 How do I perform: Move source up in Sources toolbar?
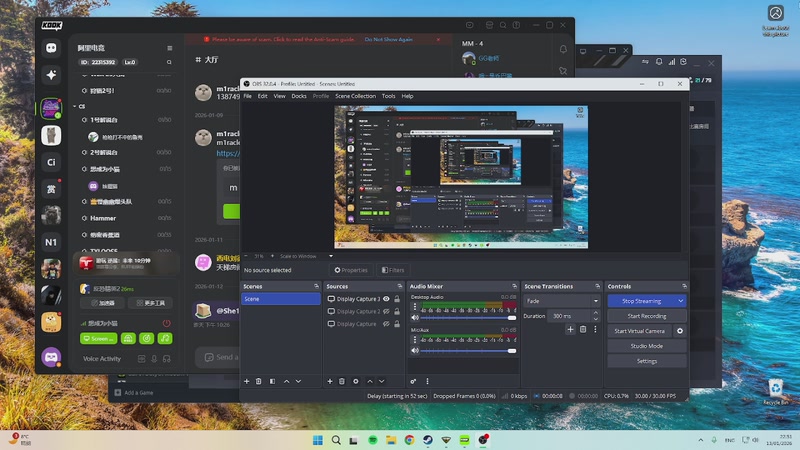pos(369,381)
